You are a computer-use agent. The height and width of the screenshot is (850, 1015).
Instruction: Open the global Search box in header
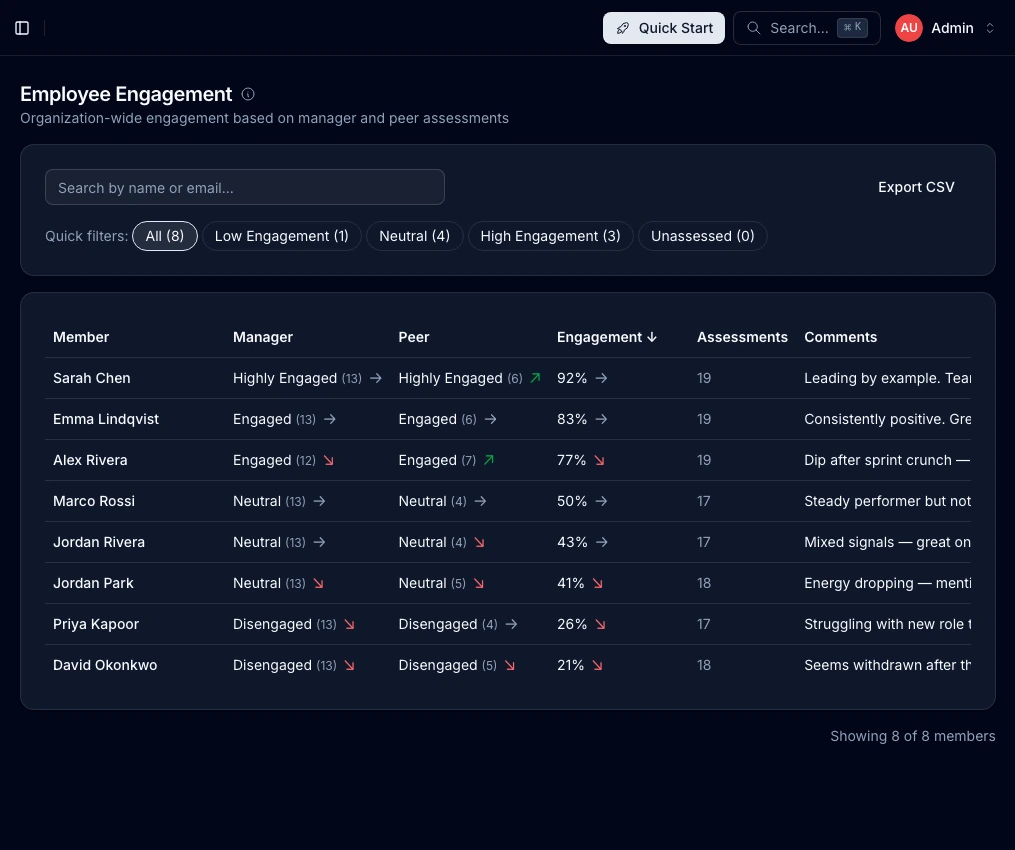click(x=807, y=28)
